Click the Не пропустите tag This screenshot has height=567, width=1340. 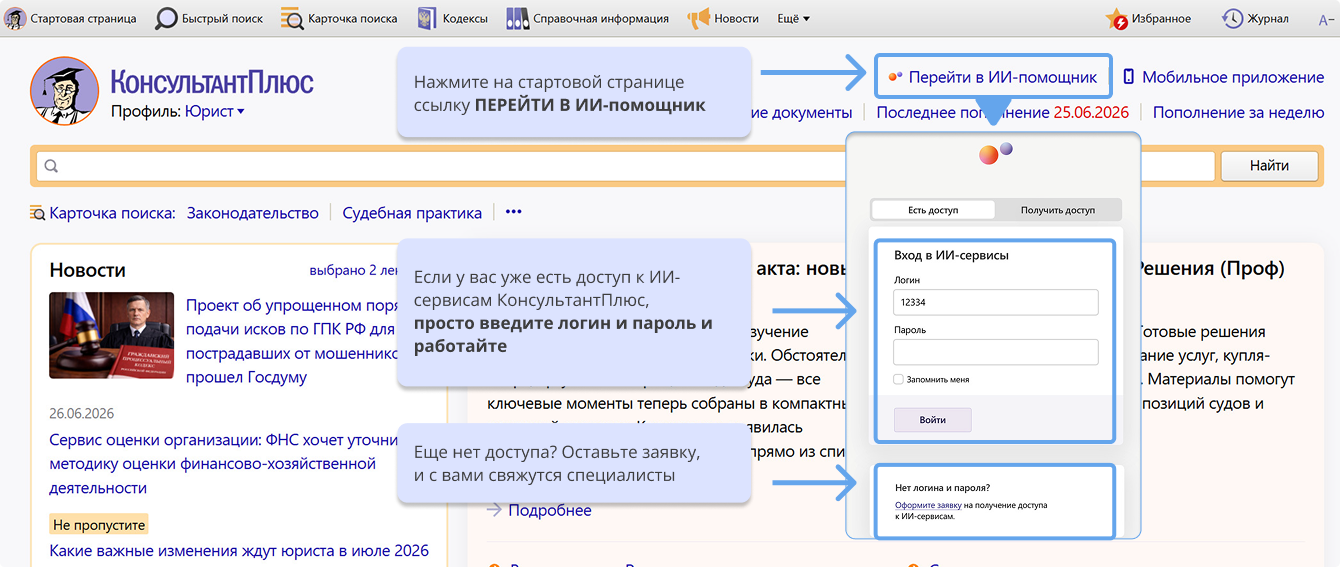click(99, 524)
